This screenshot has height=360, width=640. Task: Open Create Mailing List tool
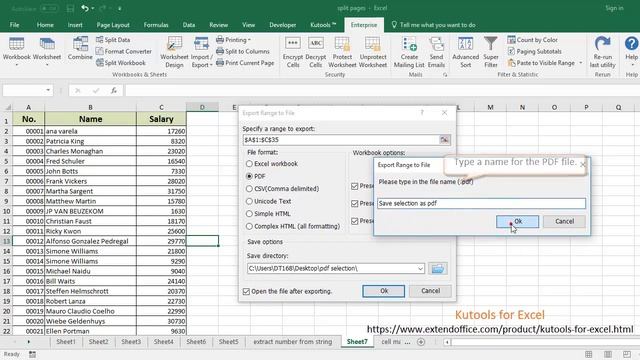[x=409, y=52]
